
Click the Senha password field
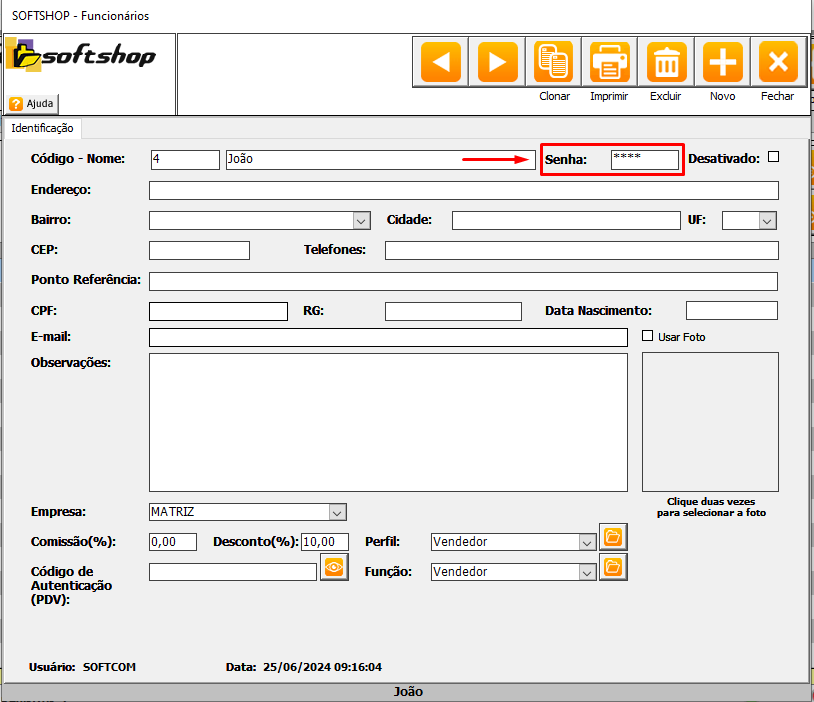pyautogui.click(x=644, y=159)
